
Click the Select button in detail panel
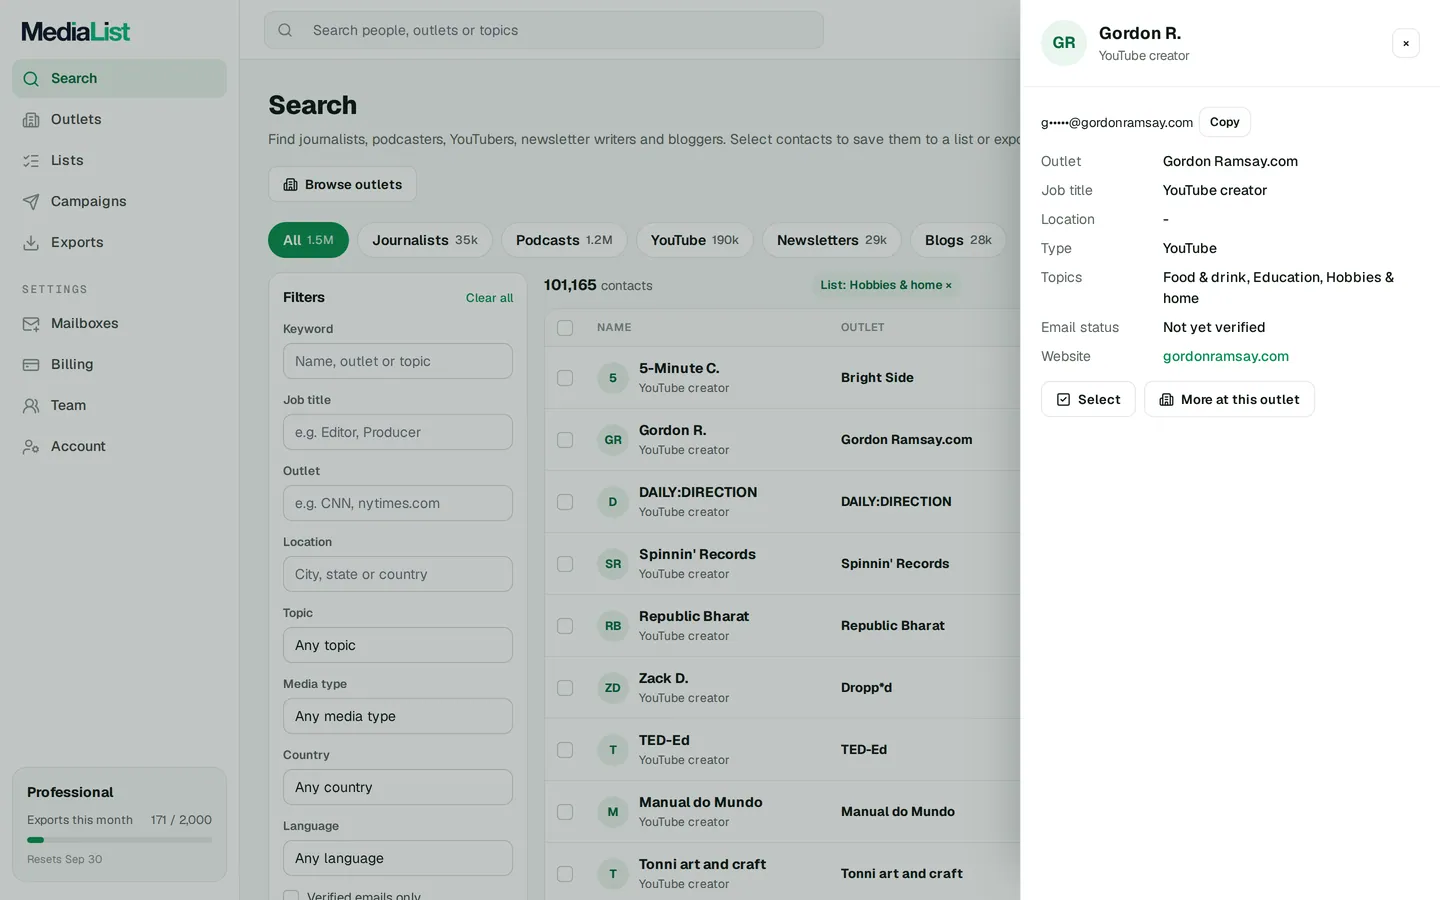pos(1088,399)
